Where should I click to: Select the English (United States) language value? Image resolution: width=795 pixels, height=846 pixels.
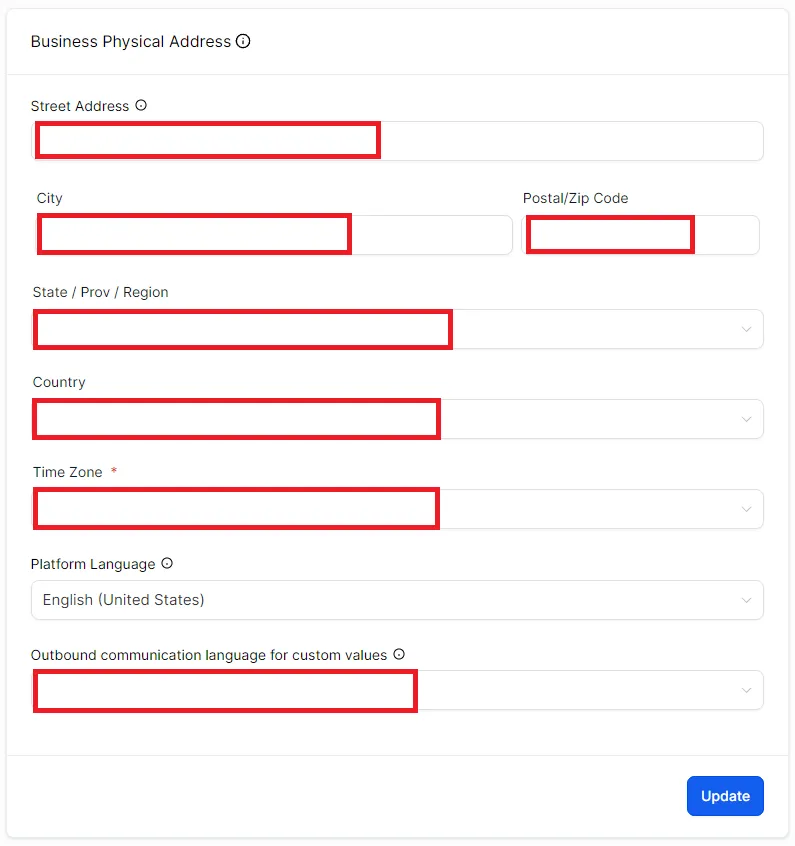[x=124, y=600]
